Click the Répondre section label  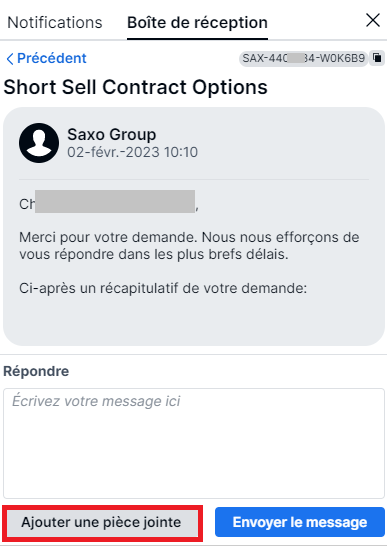[36, 371]
